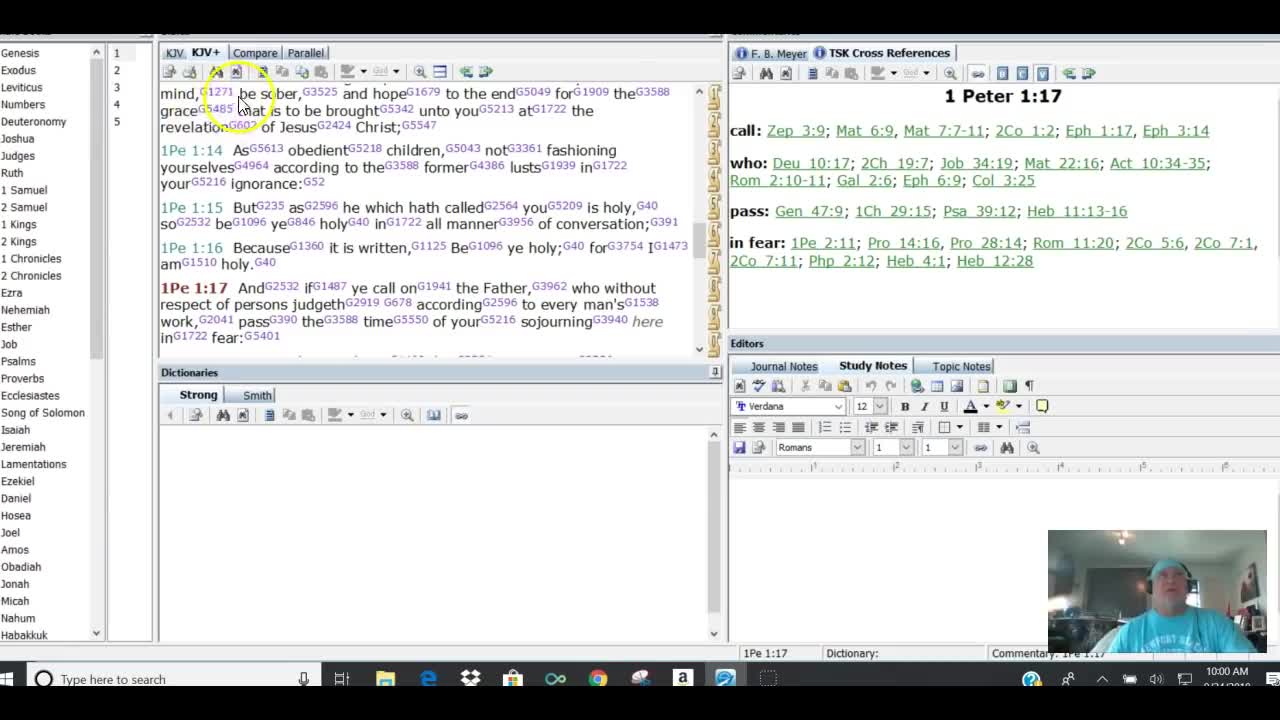This screenshot has width=1280, height=720.
Task: Run spell check in the editor
Action: click(x=759, y=386)
